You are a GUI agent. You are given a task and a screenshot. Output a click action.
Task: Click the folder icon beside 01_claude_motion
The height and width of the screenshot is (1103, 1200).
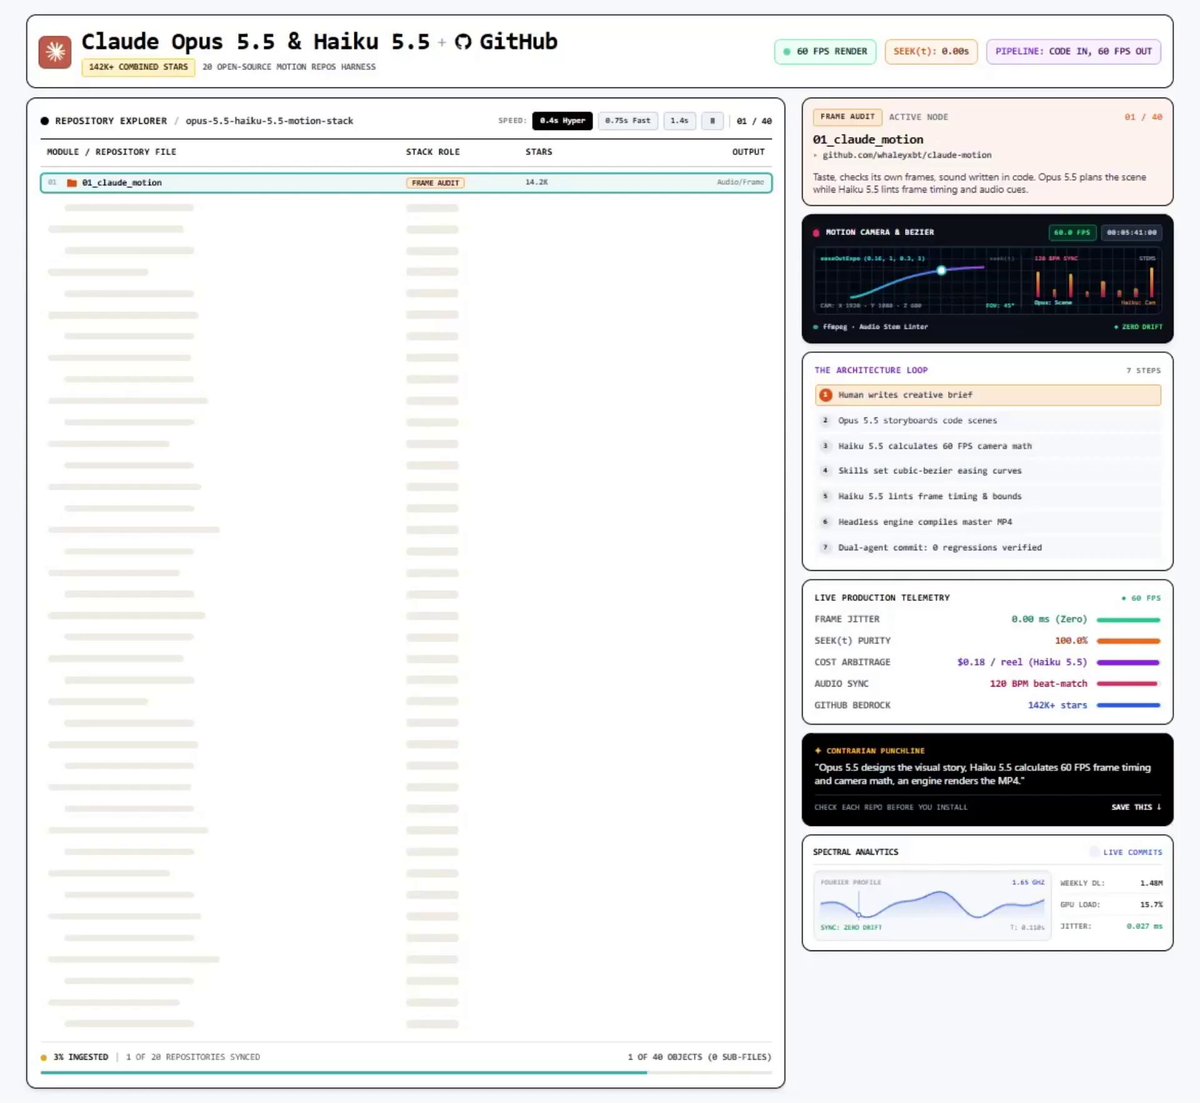(x=72, y=183)
